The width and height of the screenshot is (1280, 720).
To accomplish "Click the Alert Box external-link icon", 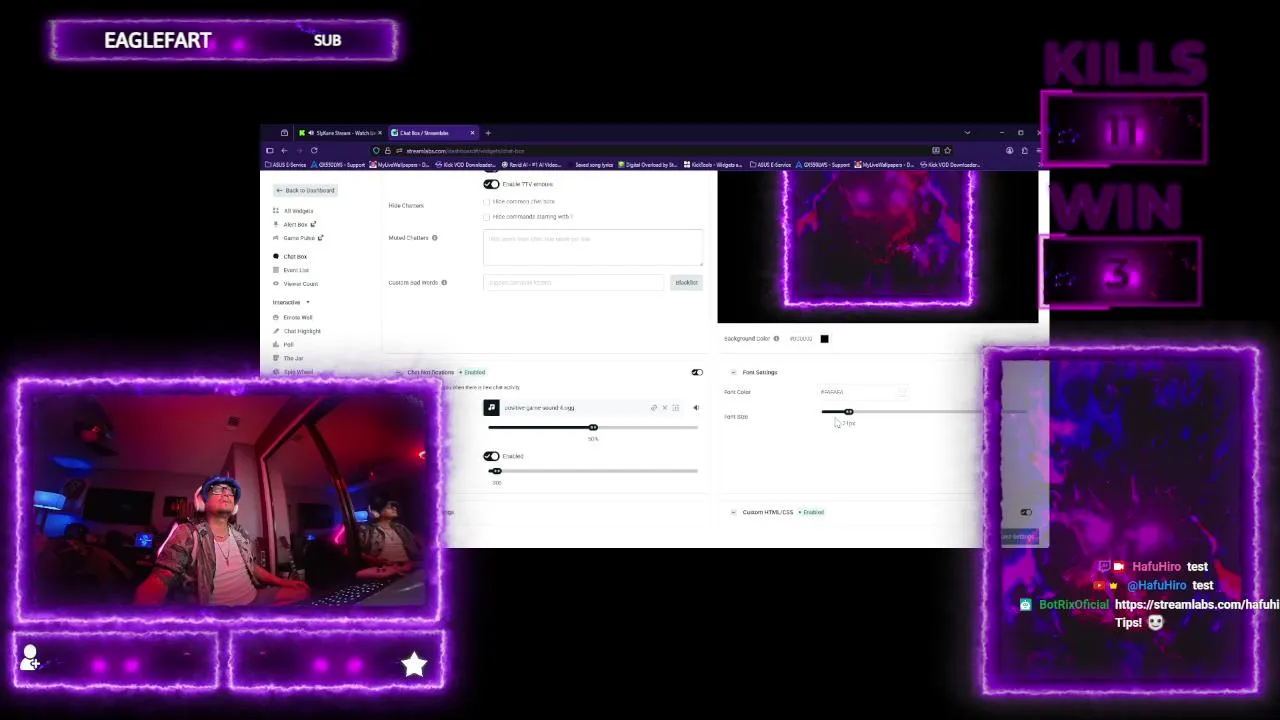I will [x=313, y=224].
